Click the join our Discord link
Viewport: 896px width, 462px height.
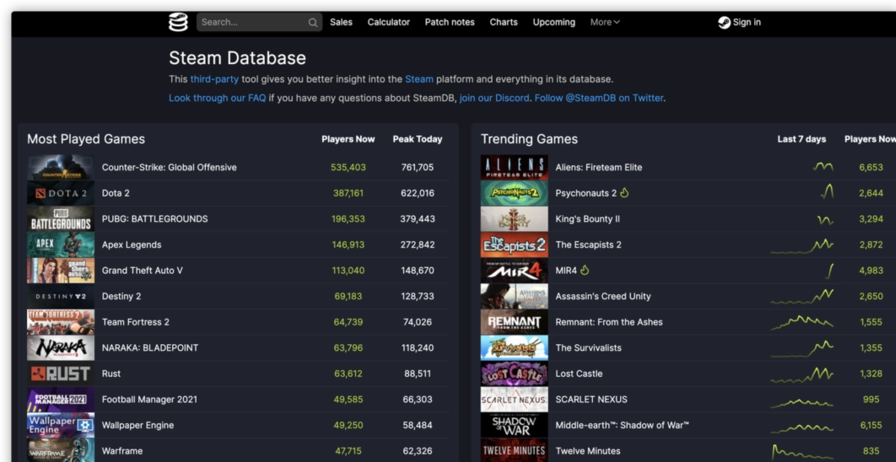click(494, 98)
